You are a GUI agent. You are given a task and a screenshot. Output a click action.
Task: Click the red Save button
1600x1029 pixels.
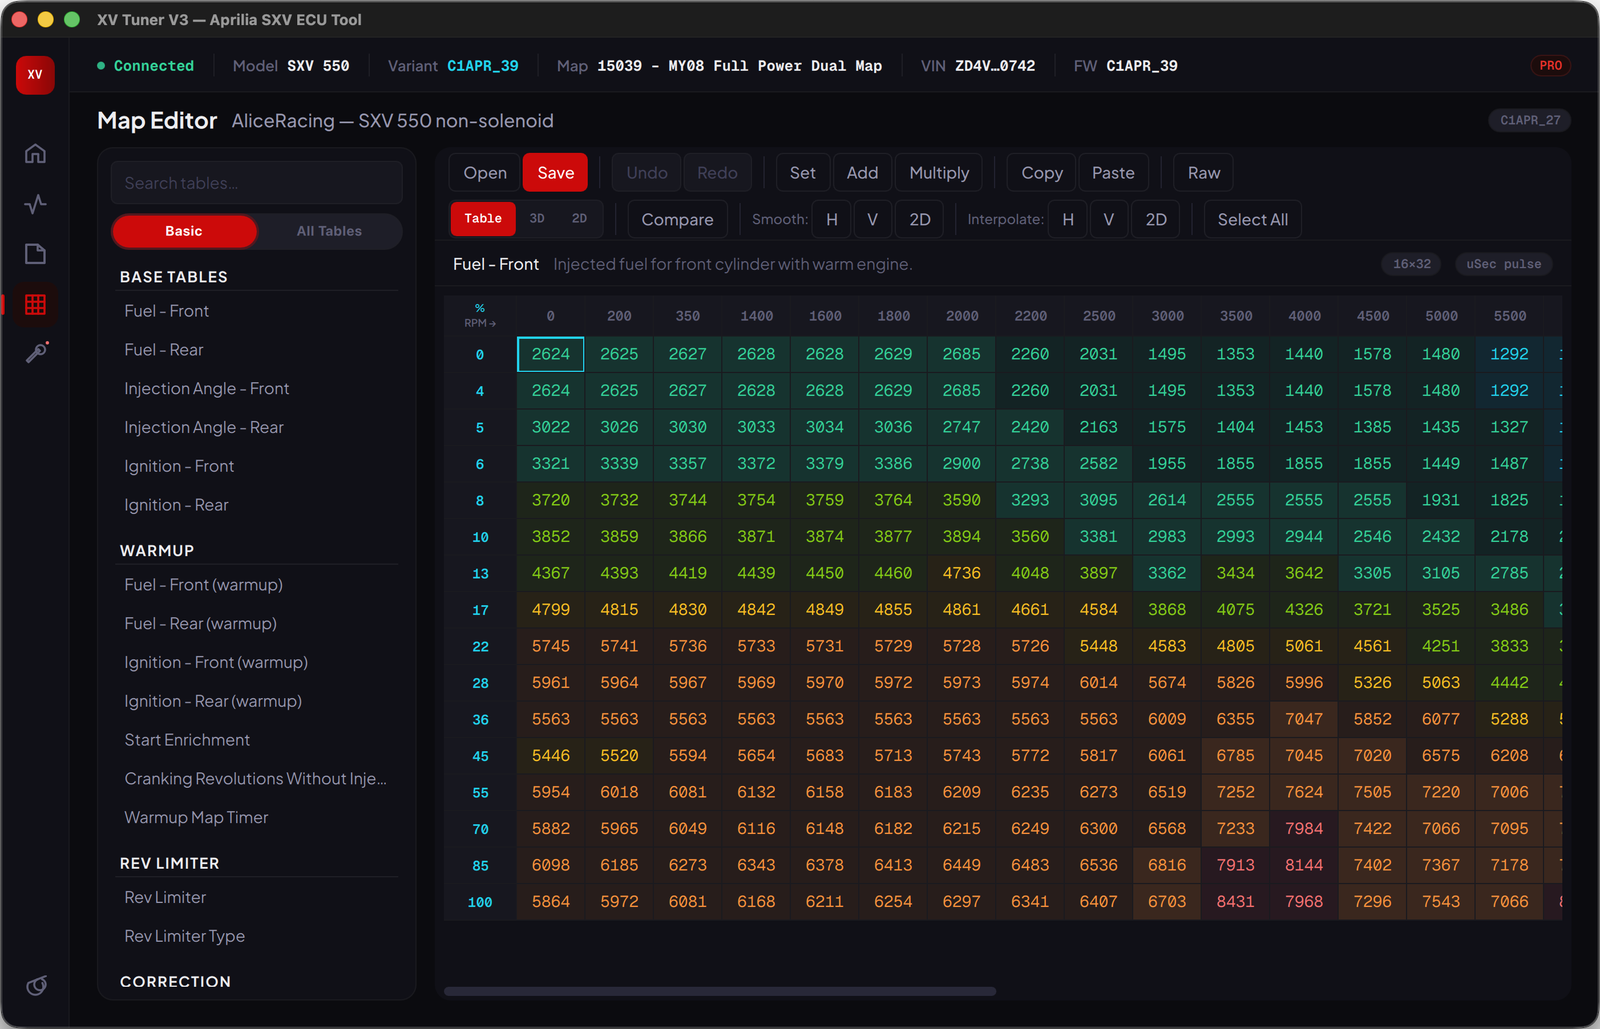pyautogui.click(x=556, y=173)
